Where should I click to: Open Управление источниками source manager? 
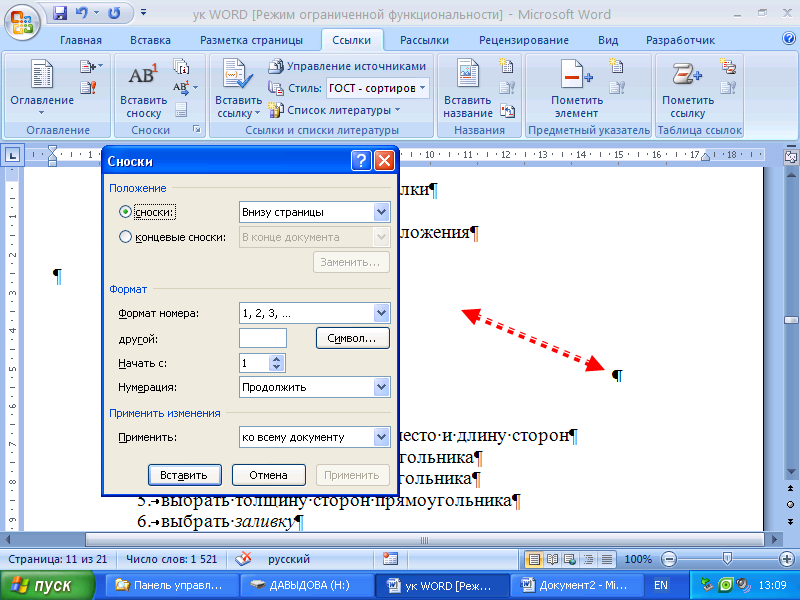(x=347, y=66)
